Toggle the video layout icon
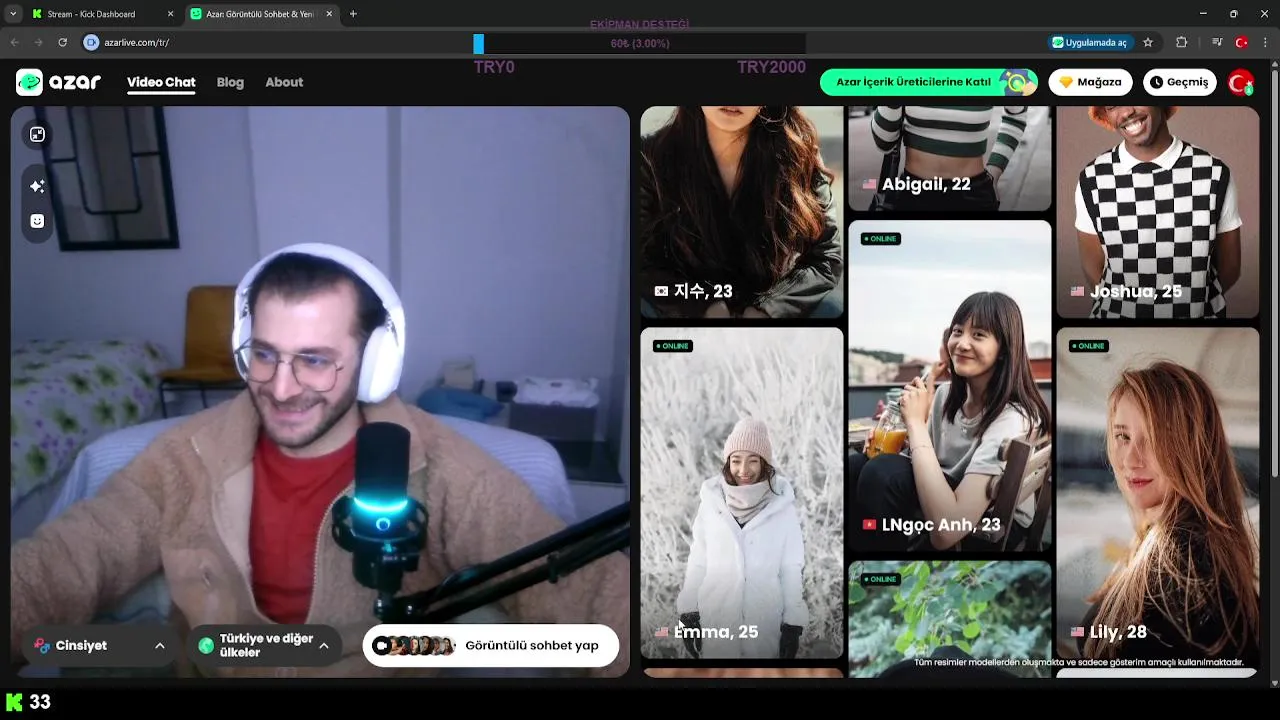 37,134
